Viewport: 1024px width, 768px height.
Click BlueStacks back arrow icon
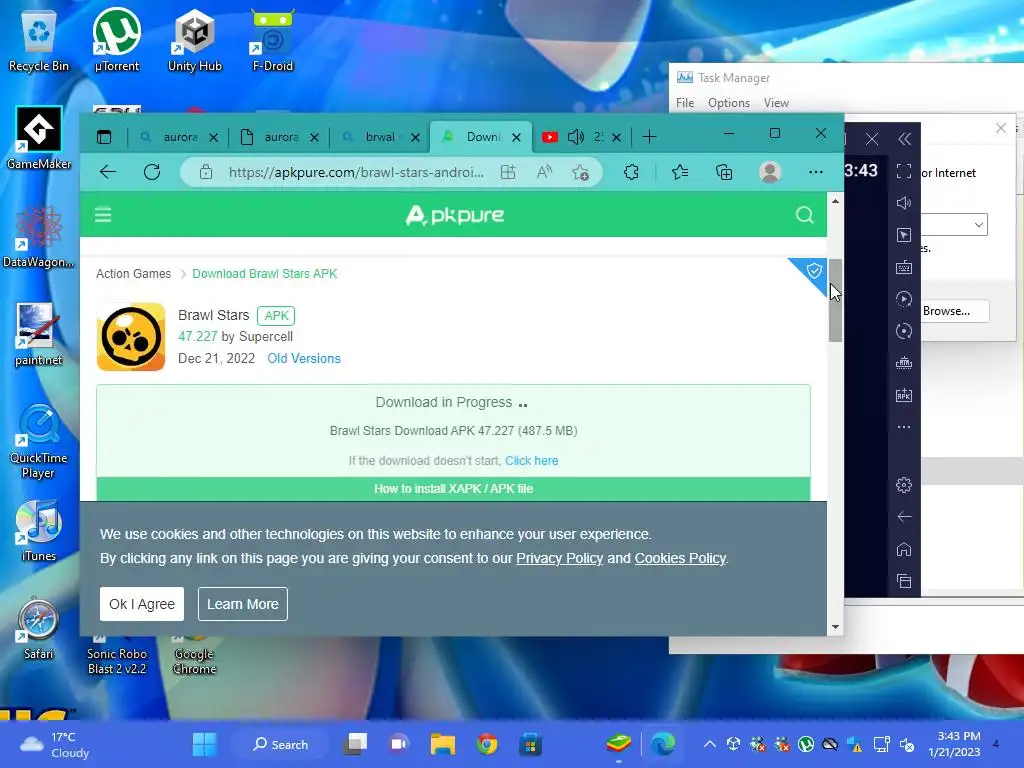(904, 517)
